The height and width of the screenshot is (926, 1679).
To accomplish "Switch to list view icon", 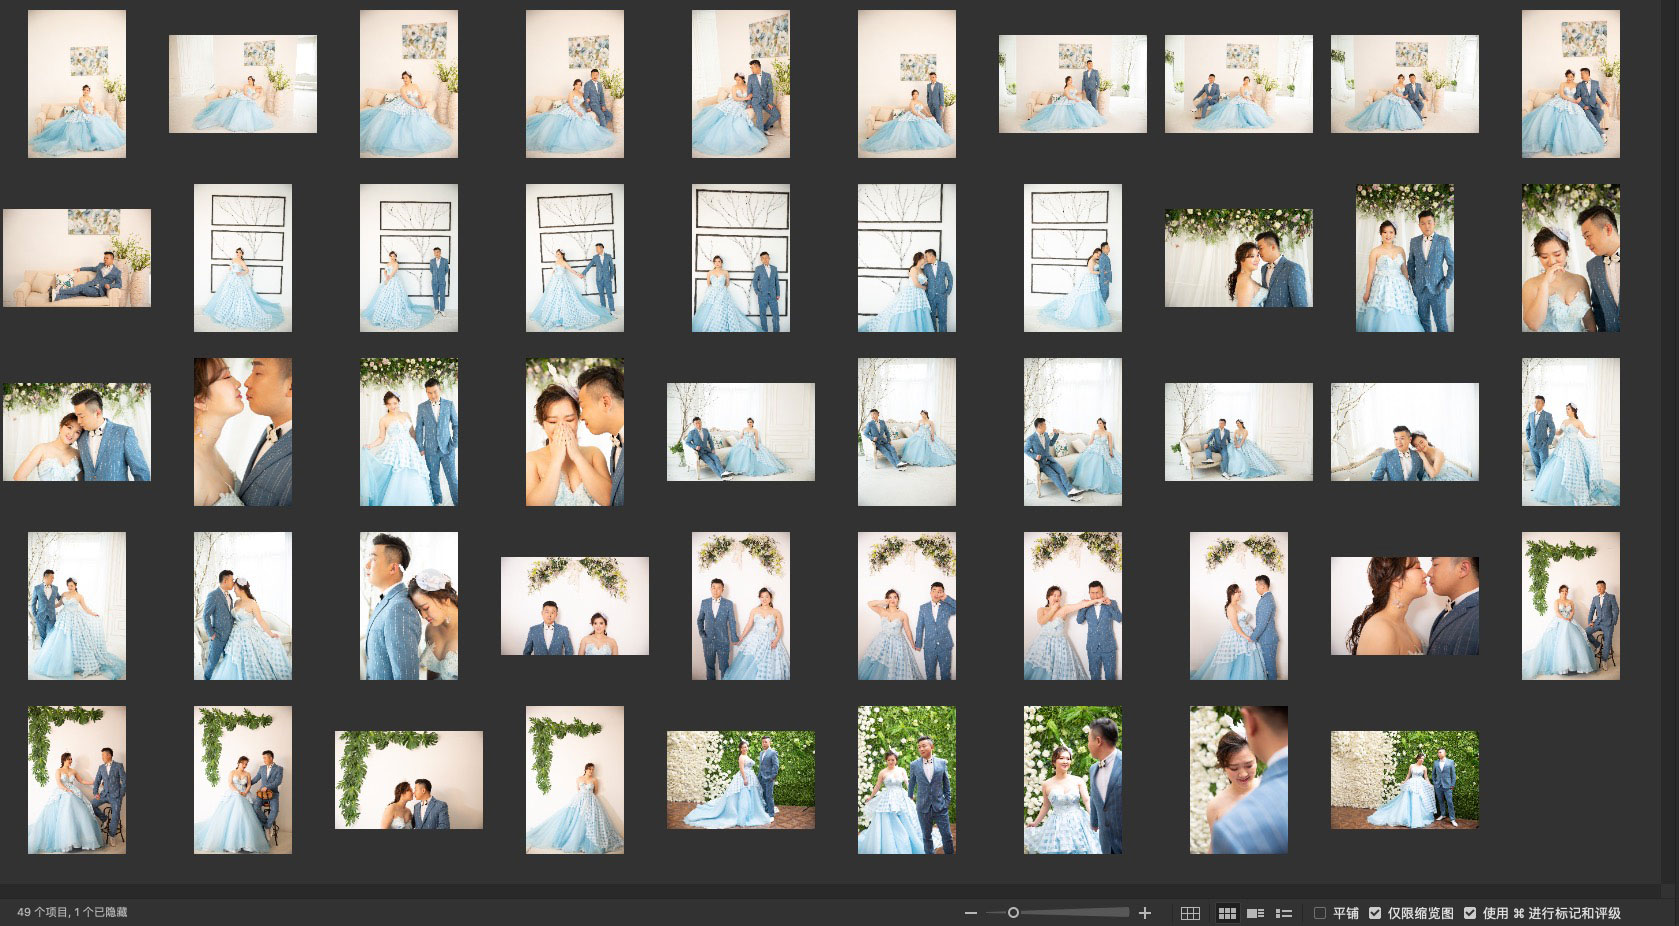I will [x=1284, y=913].
